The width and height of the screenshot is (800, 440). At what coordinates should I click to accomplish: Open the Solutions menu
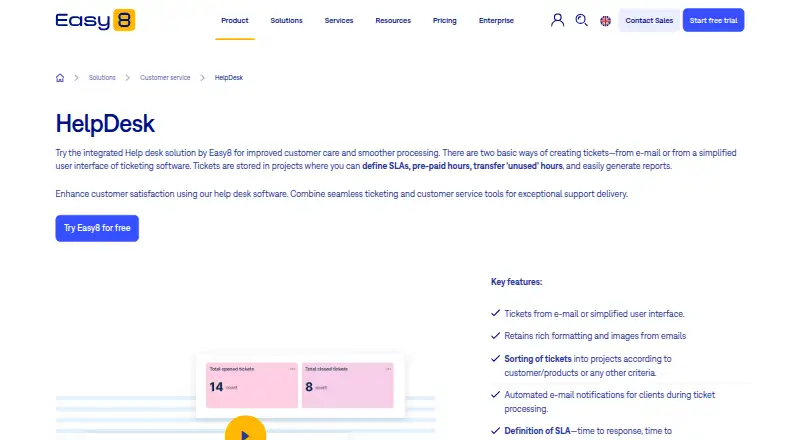(286, 20)
